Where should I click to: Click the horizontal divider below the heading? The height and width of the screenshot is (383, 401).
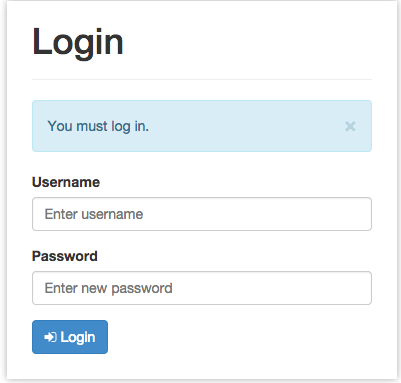202,80
